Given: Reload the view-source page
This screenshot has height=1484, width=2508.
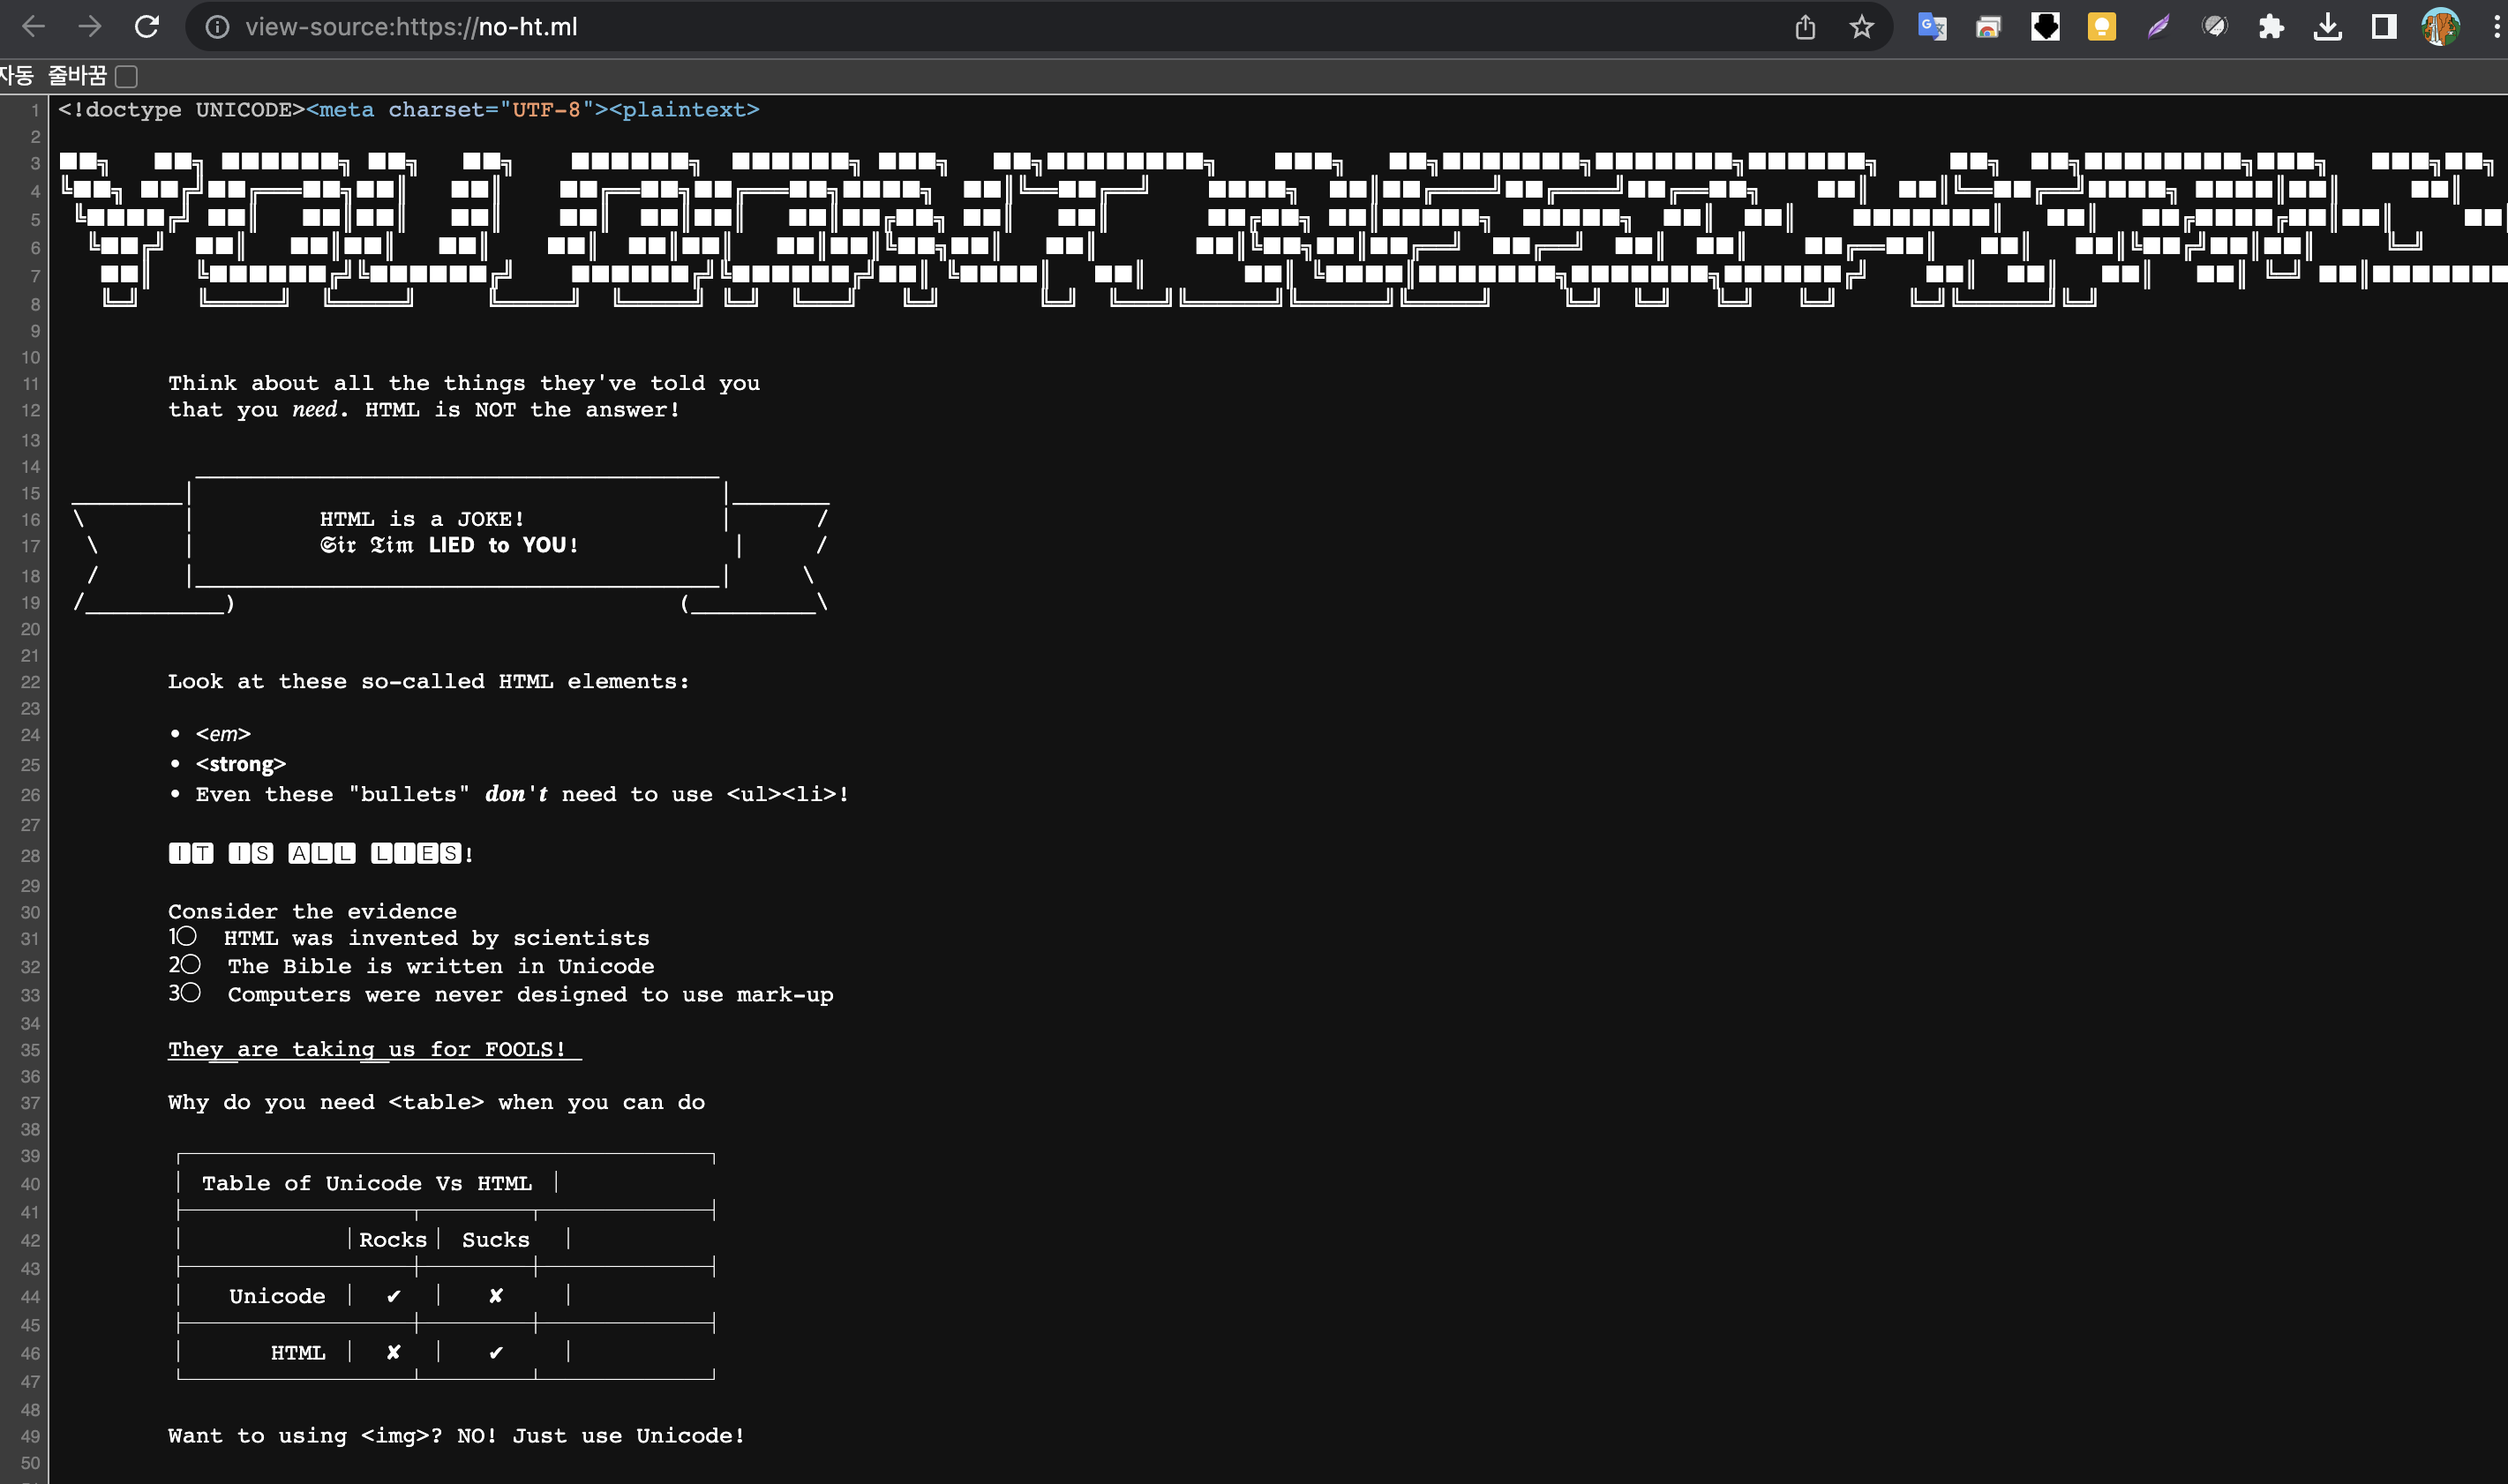Looking at the screenshot, I should click(x=147, y=27).
